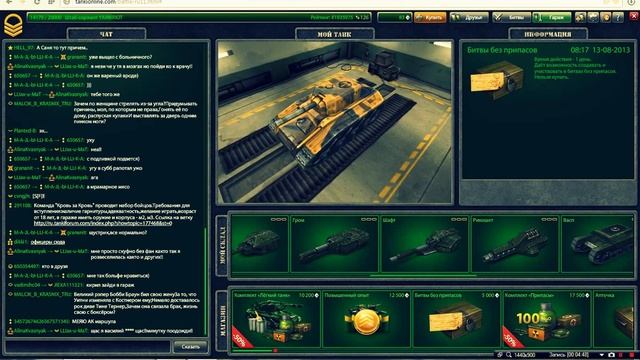Click chat nickname 655354497
This screenshot has height=360, width=640.
point(27,267)
